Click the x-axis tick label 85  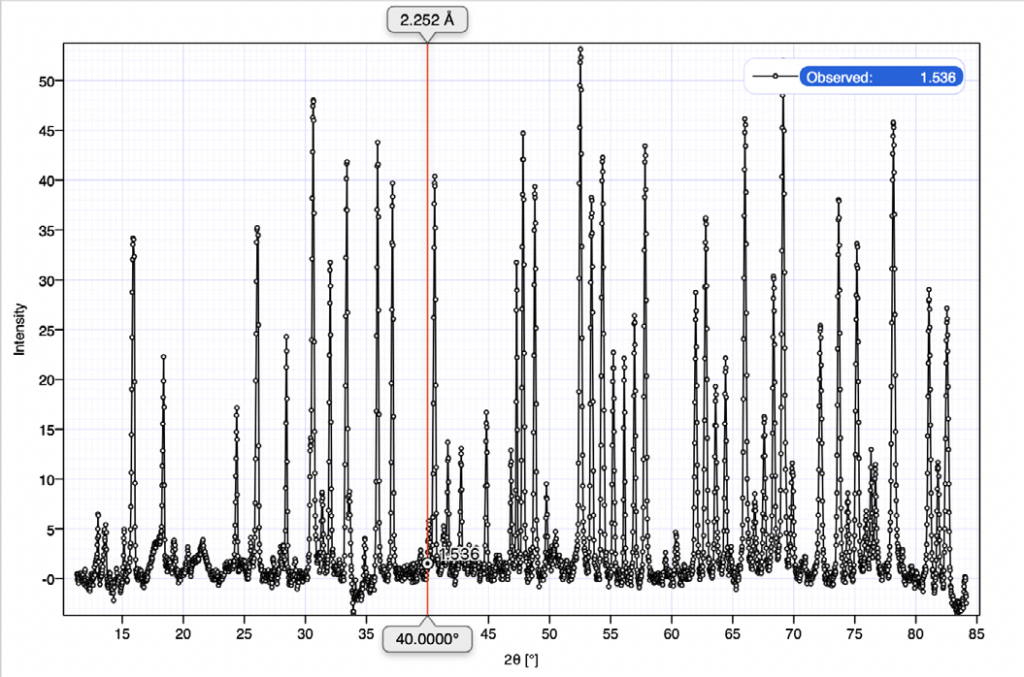coord(977,633)
